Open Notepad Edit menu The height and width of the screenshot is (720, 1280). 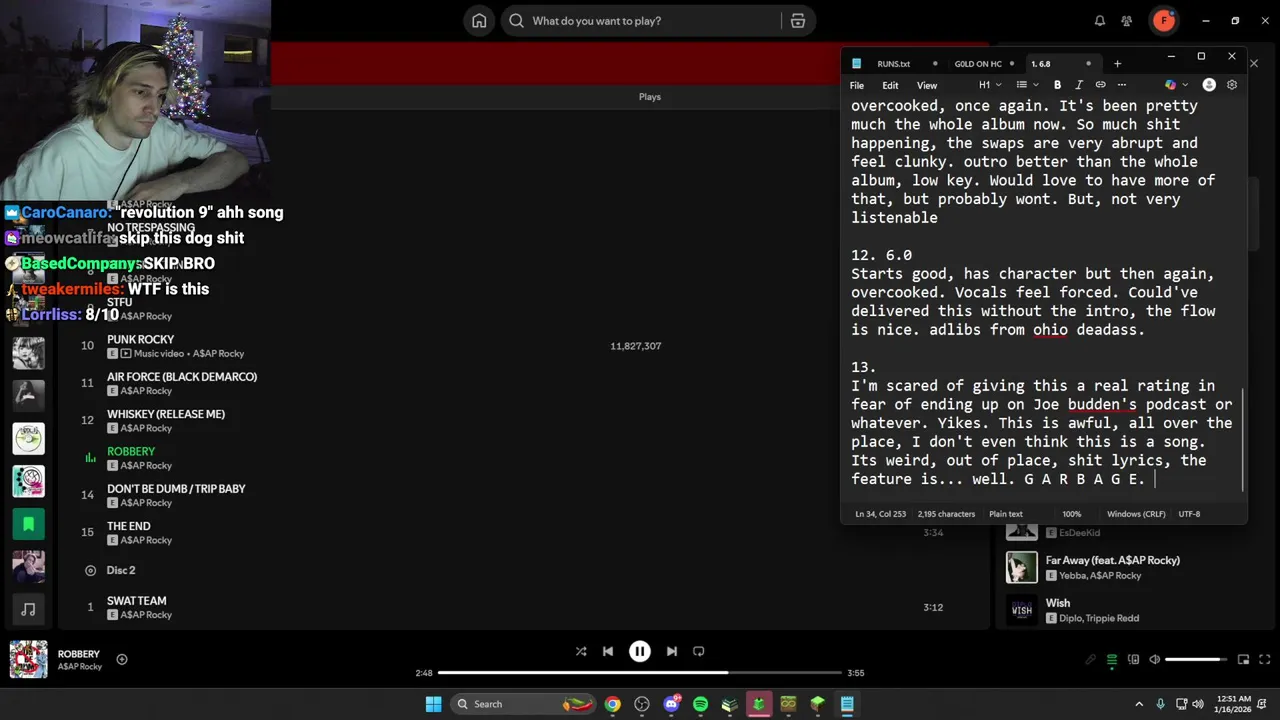[x=890, y=85]
